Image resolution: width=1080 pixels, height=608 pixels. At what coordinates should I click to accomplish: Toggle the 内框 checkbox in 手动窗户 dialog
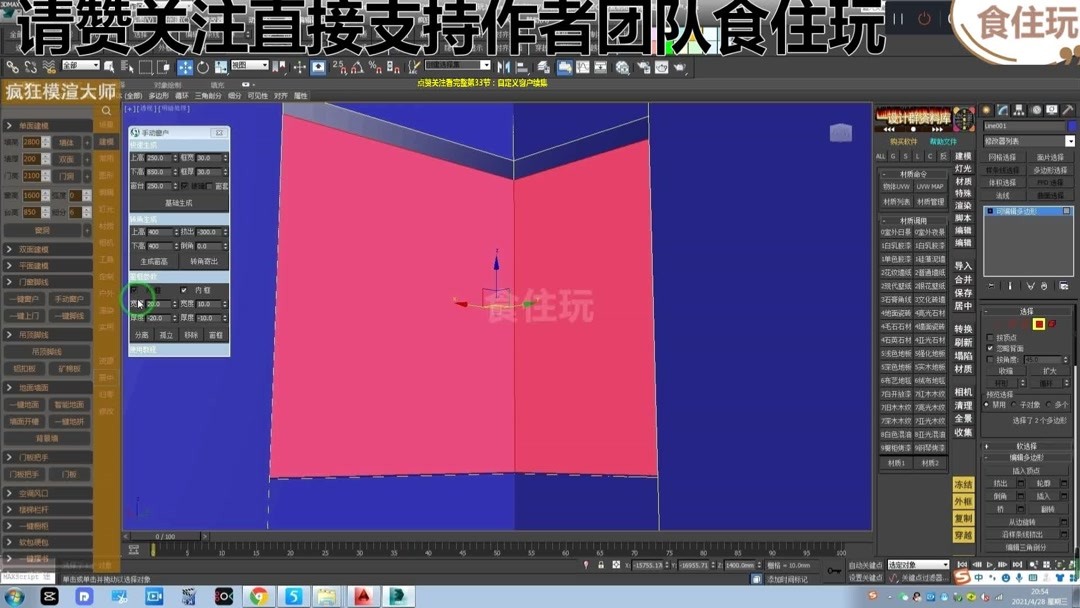click(184, 290)
